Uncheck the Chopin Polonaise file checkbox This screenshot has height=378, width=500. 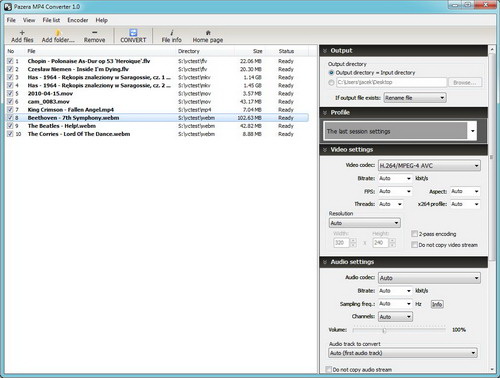click(x=10, y=61)
